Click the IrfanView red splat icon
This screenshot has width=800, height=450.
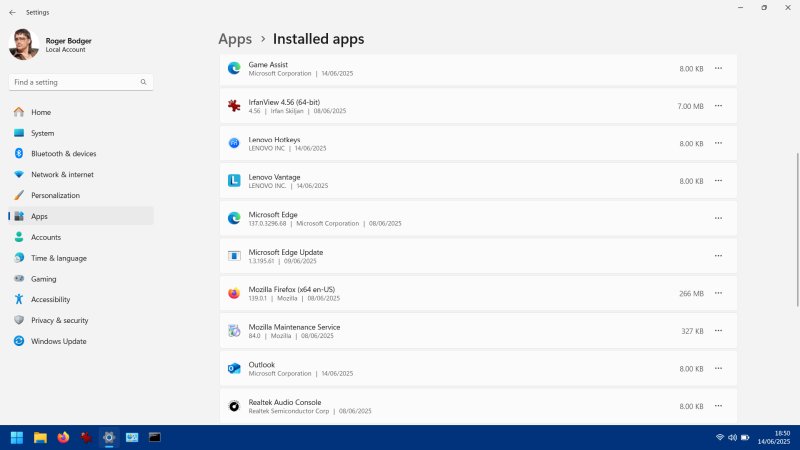tap(234, 106)
